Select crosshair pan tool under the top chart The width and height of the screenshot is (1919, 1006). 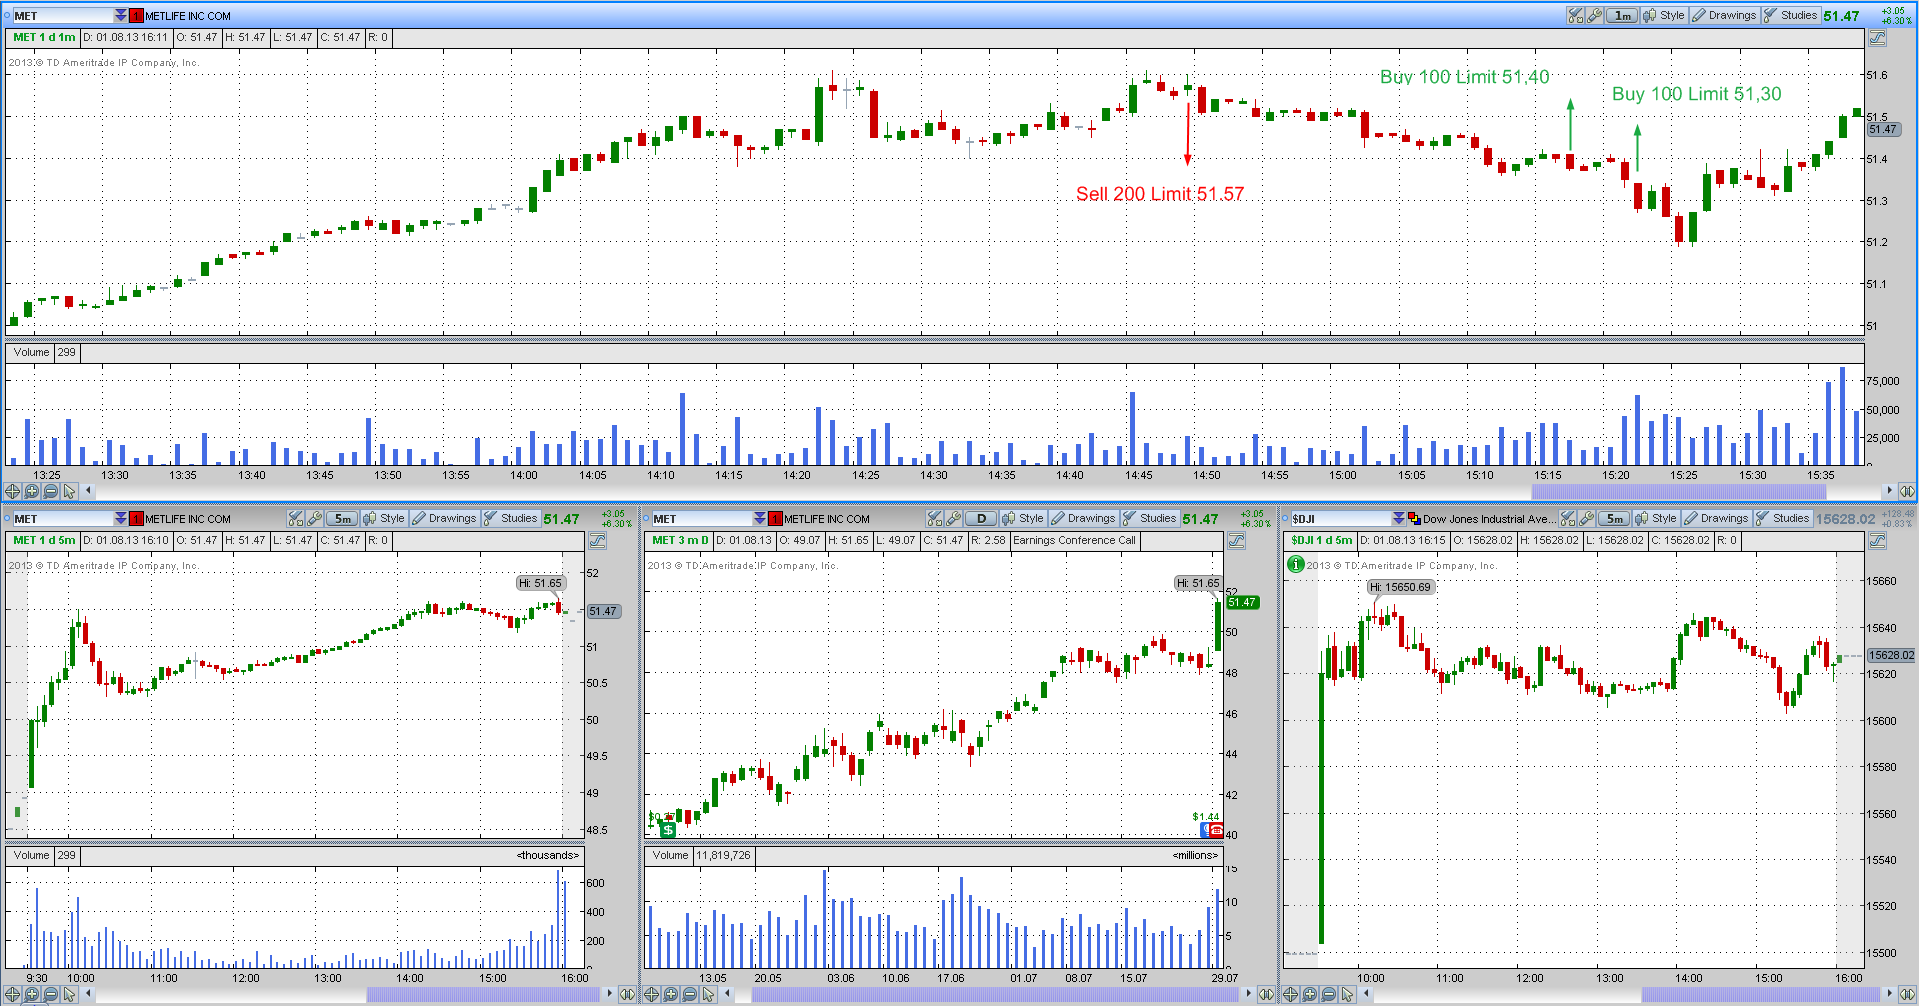12,491
